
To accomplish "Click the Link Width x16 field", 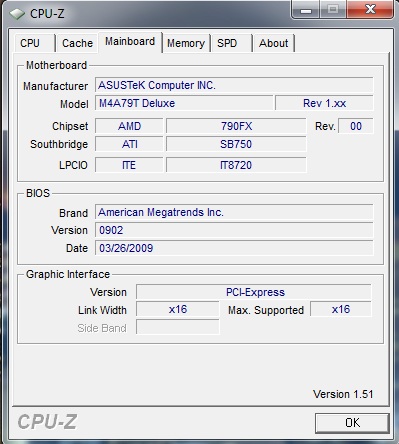I will click(x=178, y=309).
